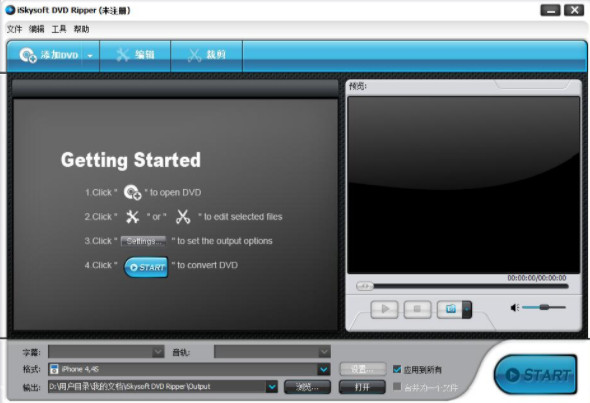The height and width of the screenshot is (403, 590).
Task: Click the browse (浏览...) button
Action: (307, 387)
